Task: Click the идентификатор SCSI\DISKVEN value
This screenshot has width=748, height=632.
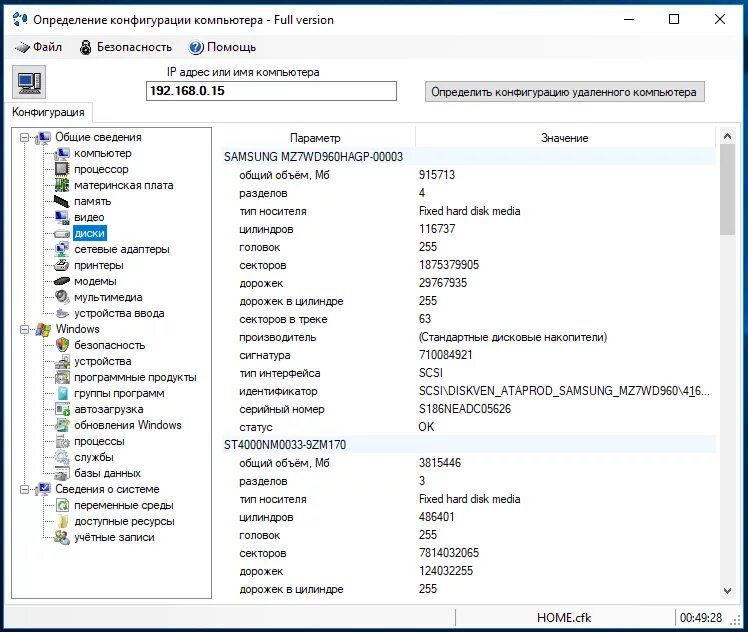Action: [564, 391]
